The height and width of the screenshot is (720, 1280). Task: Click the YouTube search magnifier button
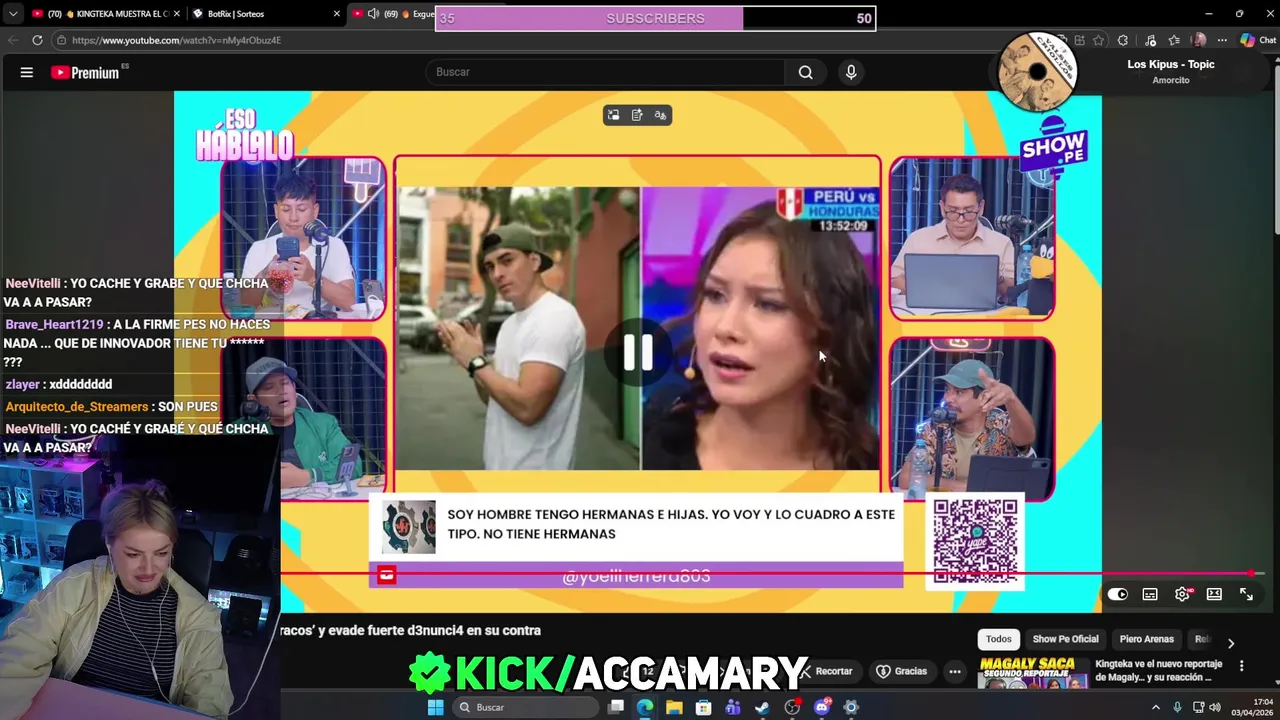(805, 72)
